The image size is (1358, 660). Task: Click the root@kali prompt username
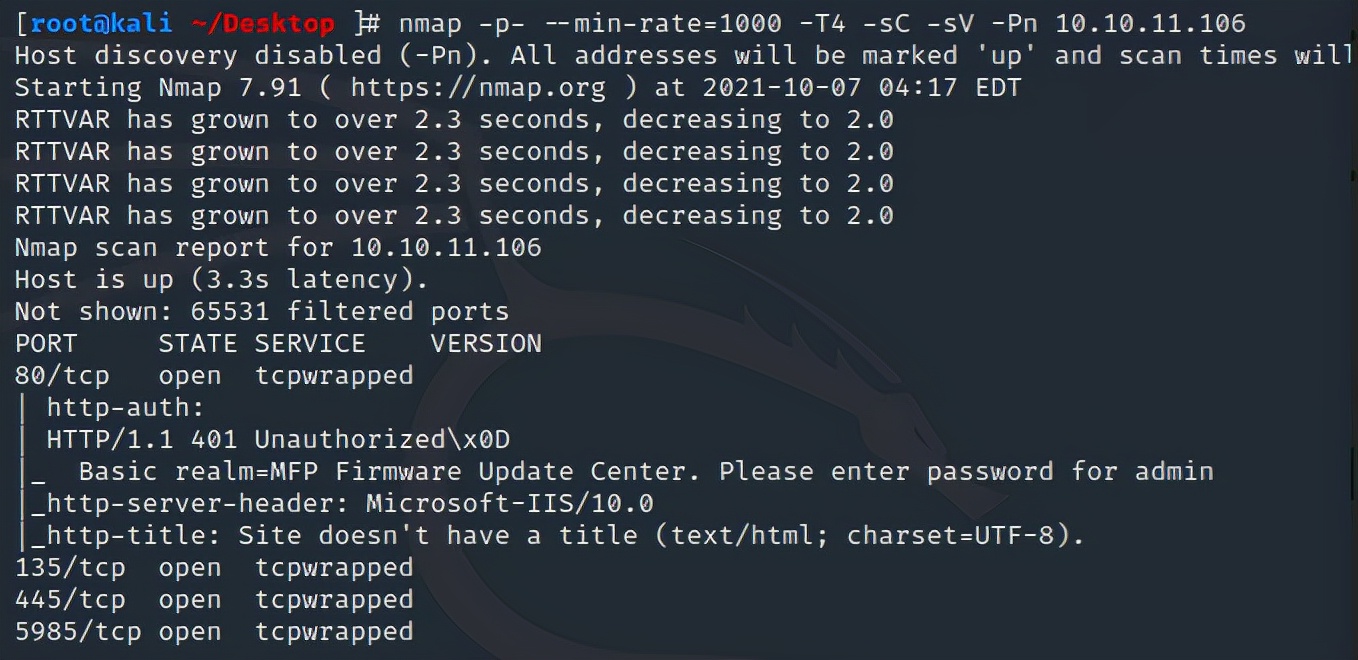pos(95,23)
